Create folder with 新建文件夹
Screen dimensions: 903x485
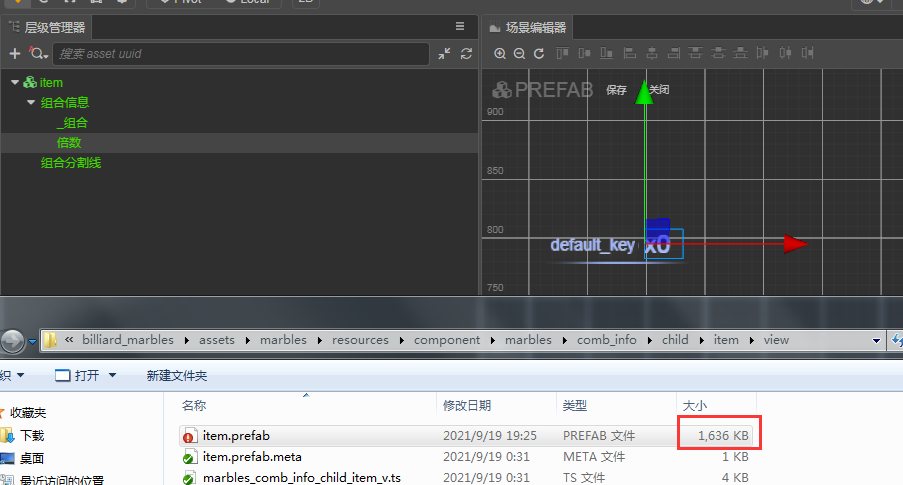coord(177,376)
